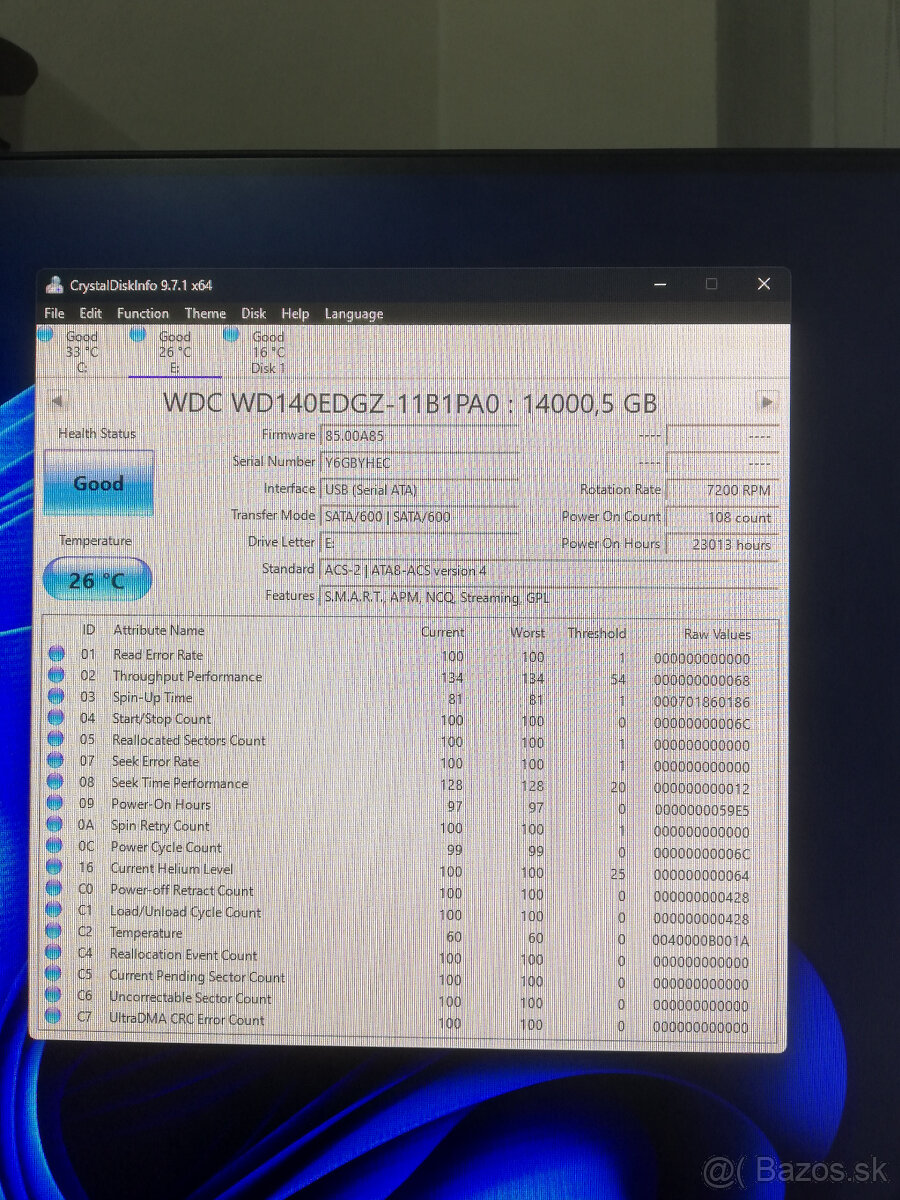Image resolution: width=900 pixels, height=1200 pixels.
Task: Click the Good health status button
Action: coord(97,483)
